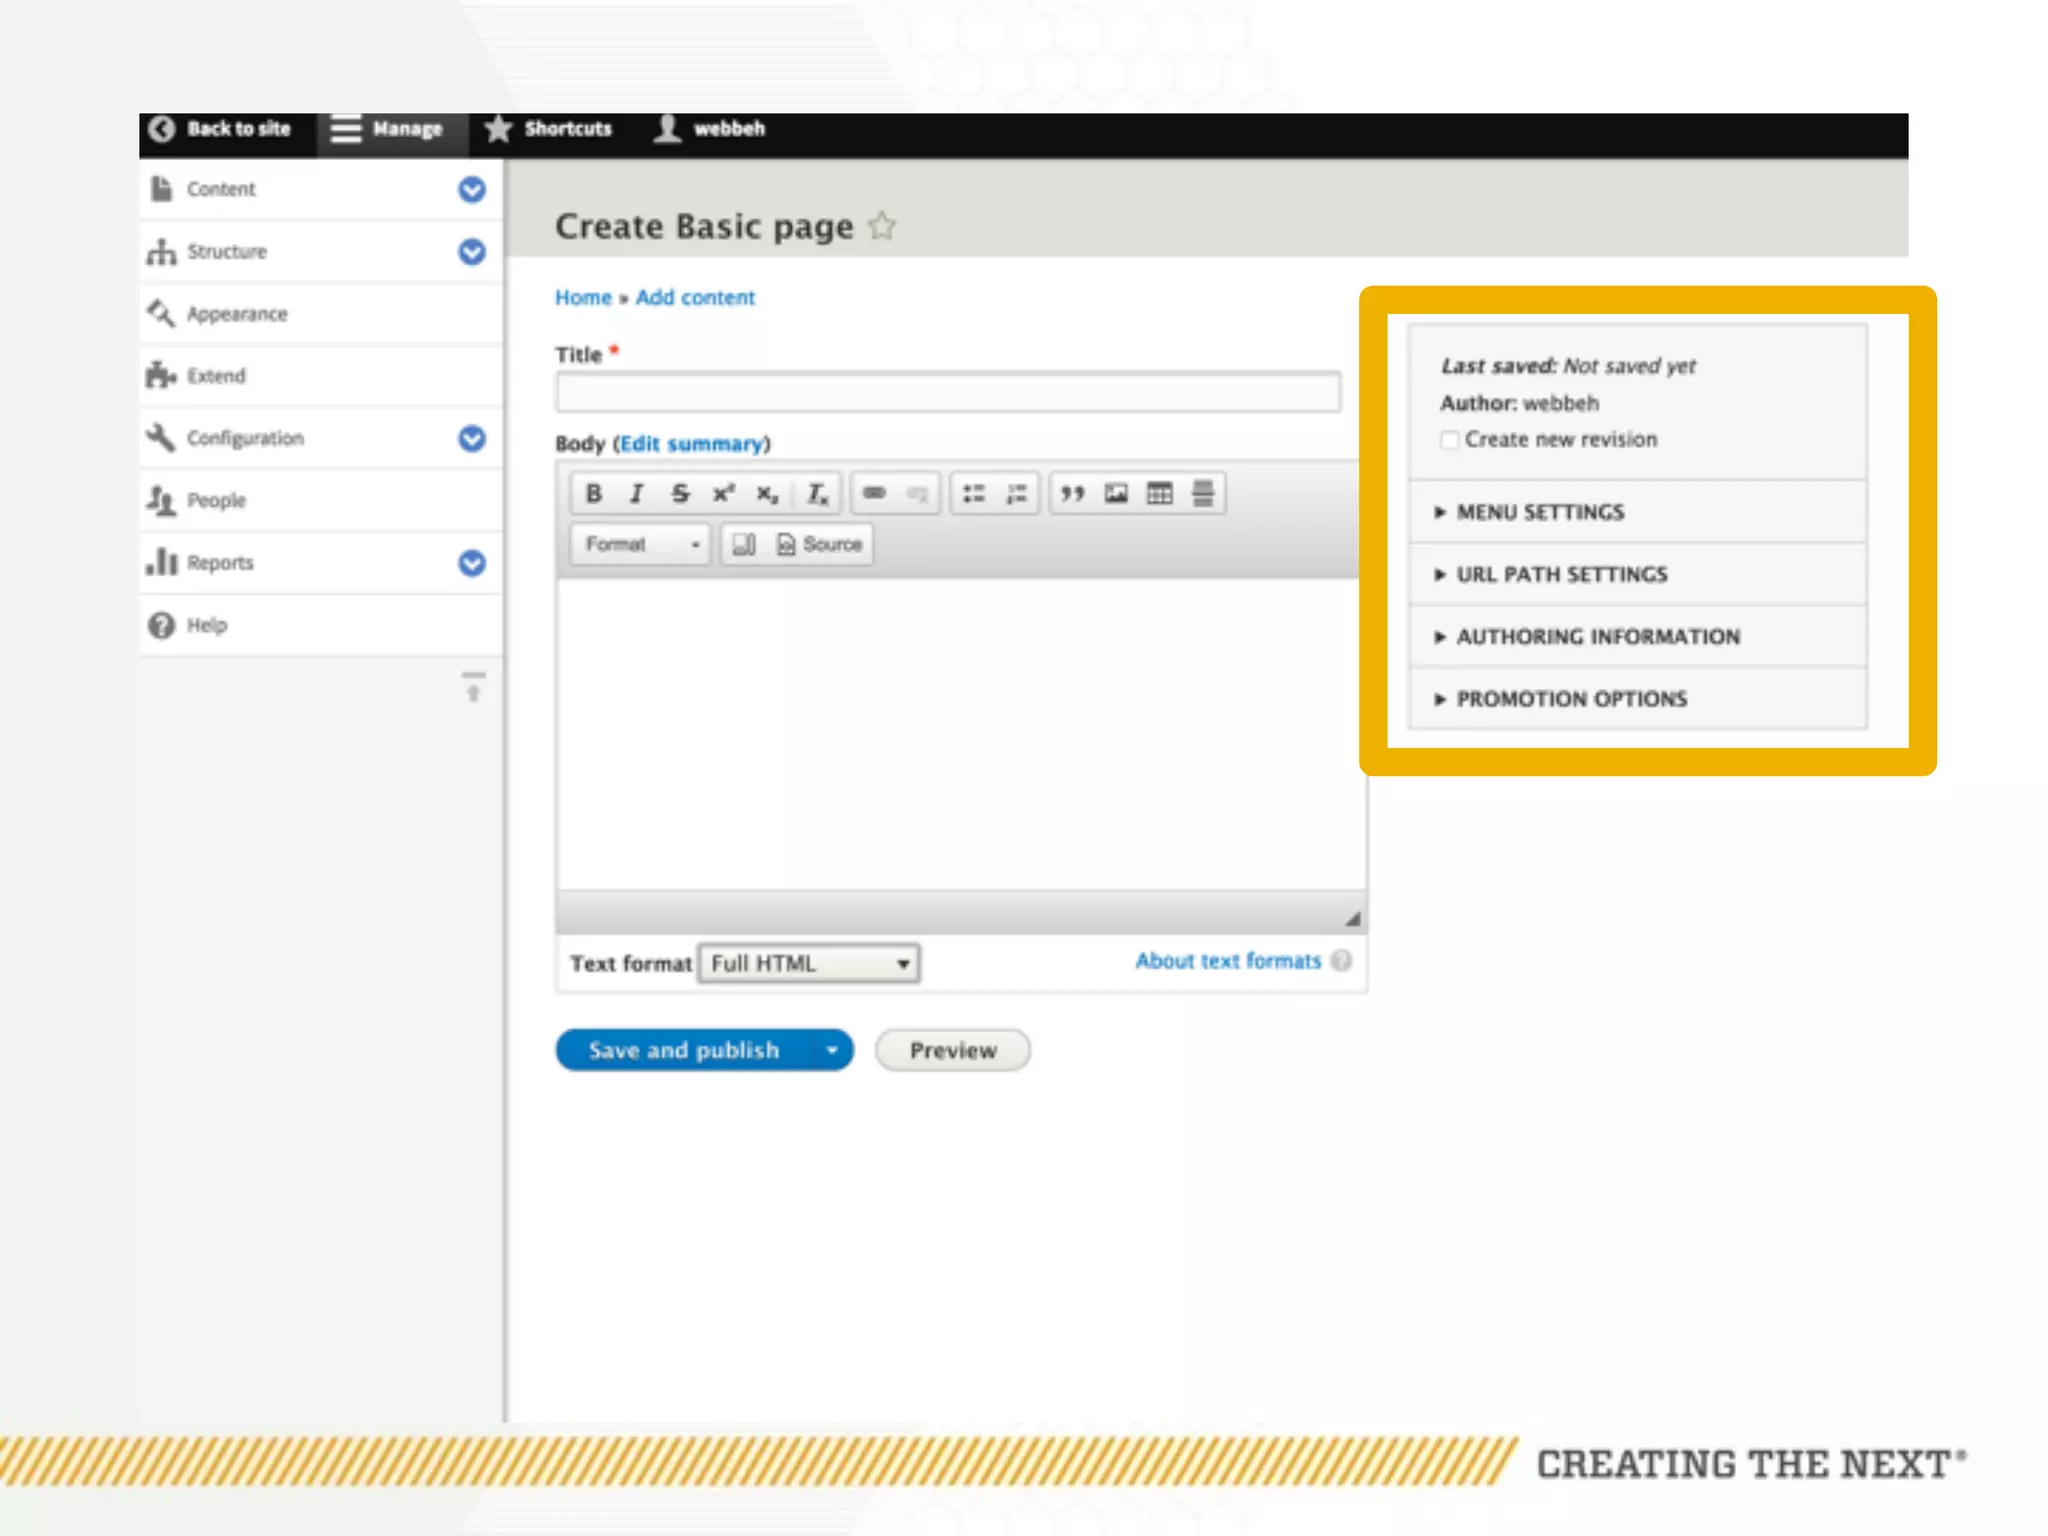The image size is (2048, 1536).
Task: Click into the Title input field
Action: pyautogui.click(x=947, y=393)
